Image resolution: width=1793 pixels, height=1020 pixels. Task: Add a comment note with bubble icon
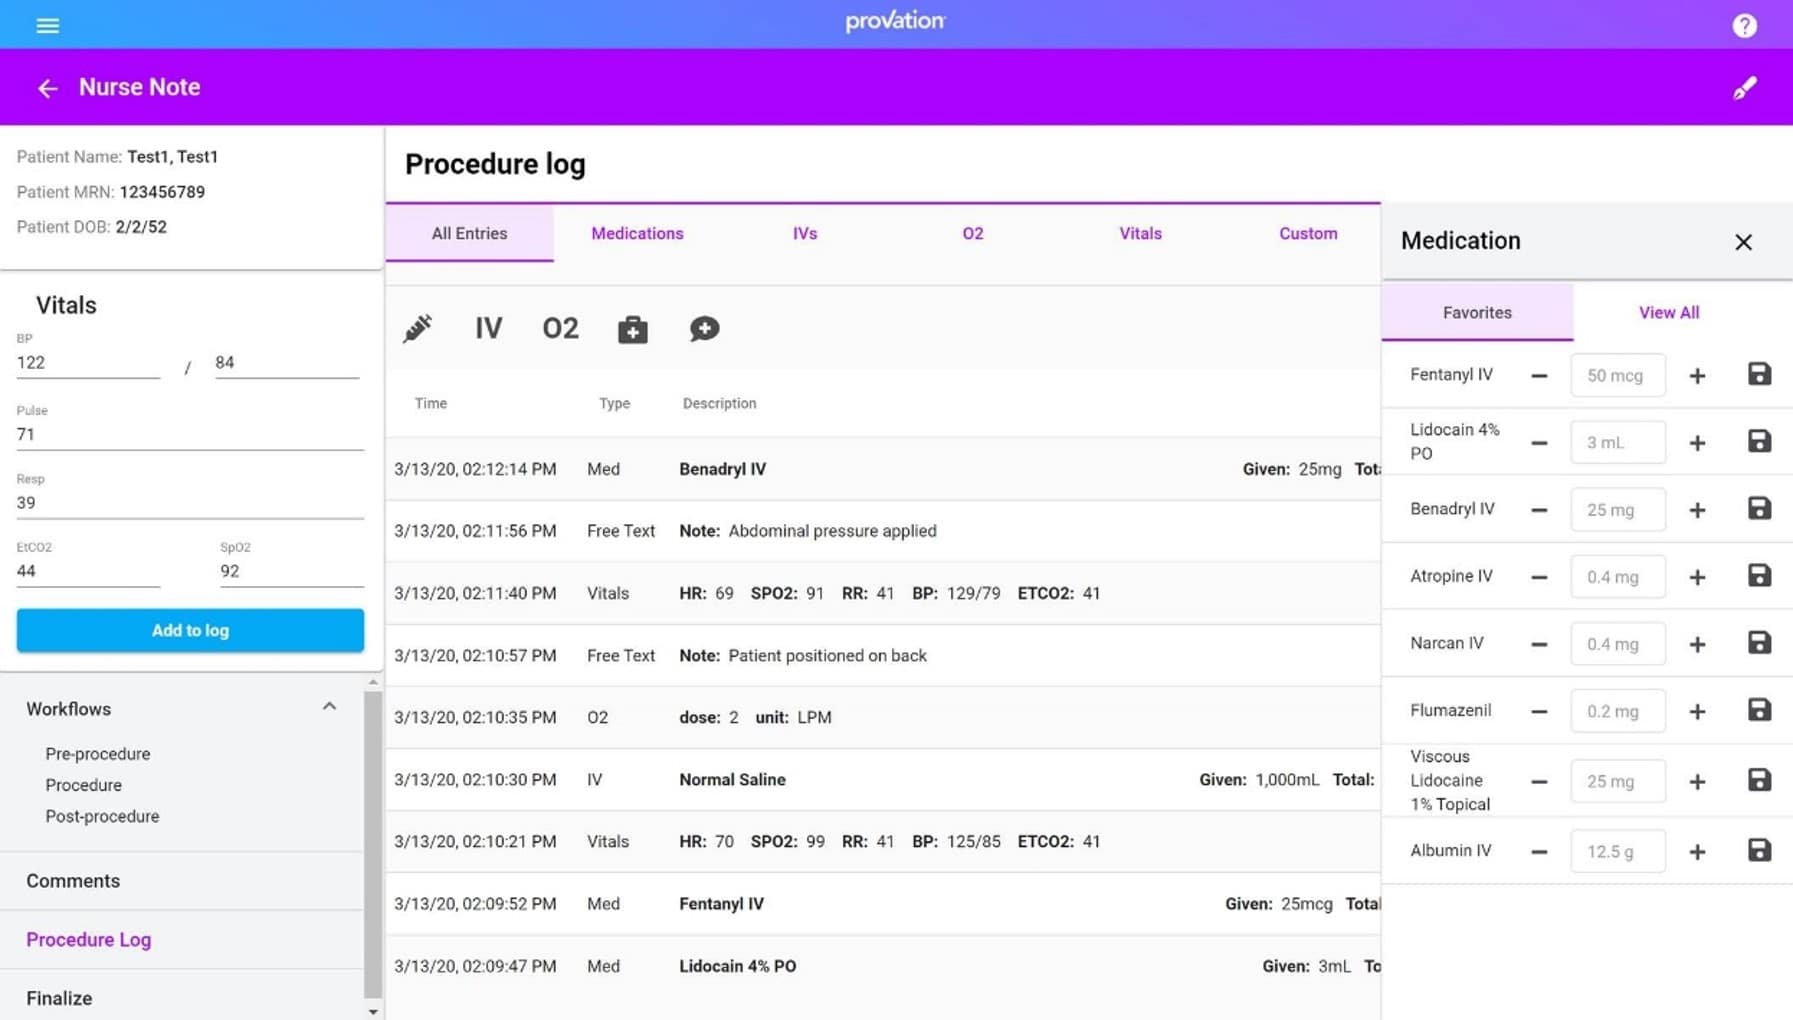click(704, 328)
